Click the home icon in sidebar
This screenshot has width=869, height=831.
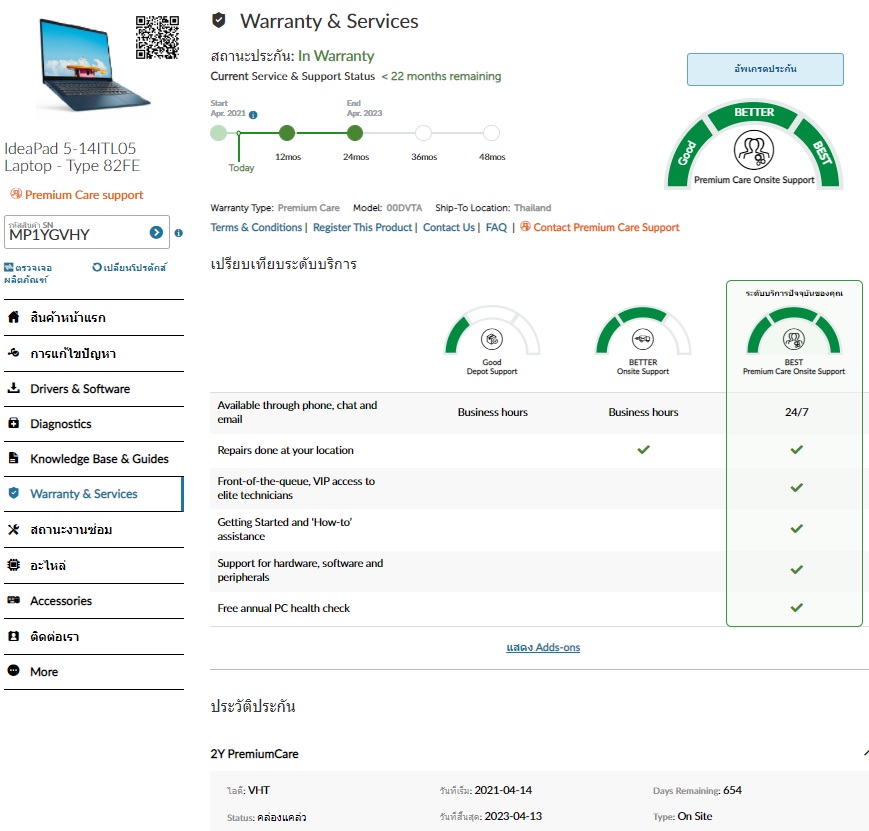point(14,317)
